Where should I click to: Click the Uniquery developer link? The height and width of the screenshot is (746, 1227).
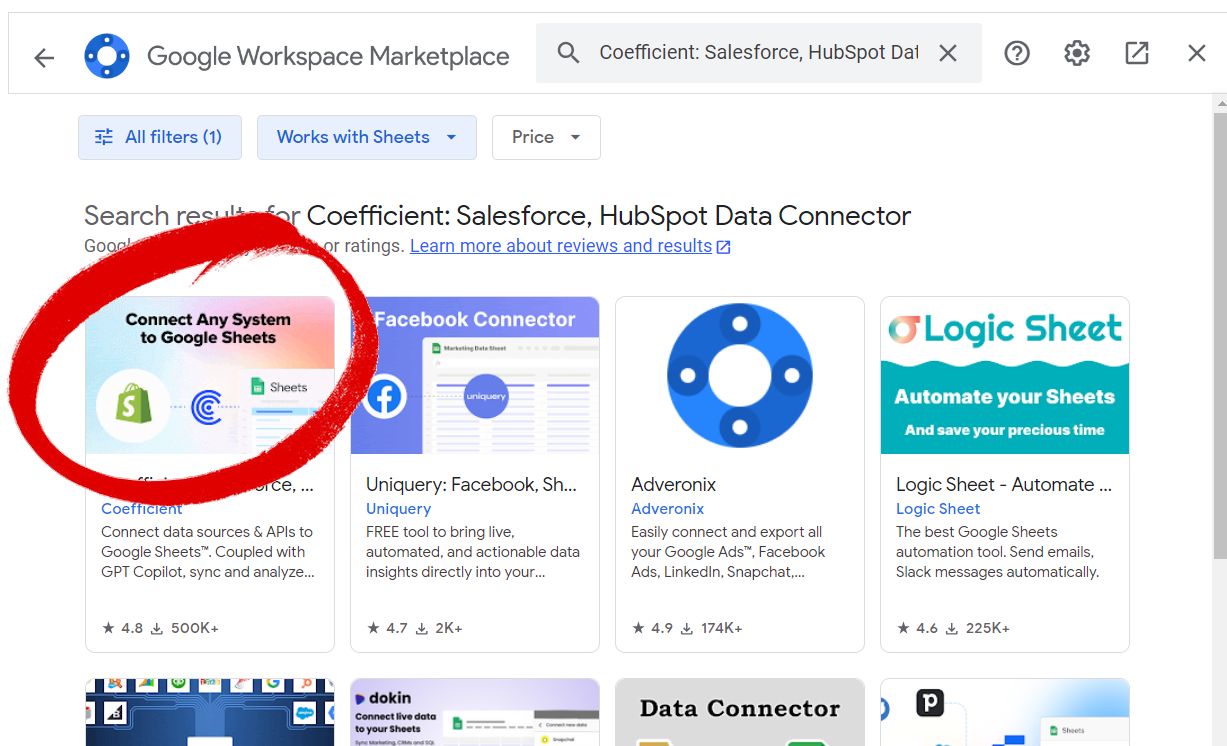(x=398, y=509)
